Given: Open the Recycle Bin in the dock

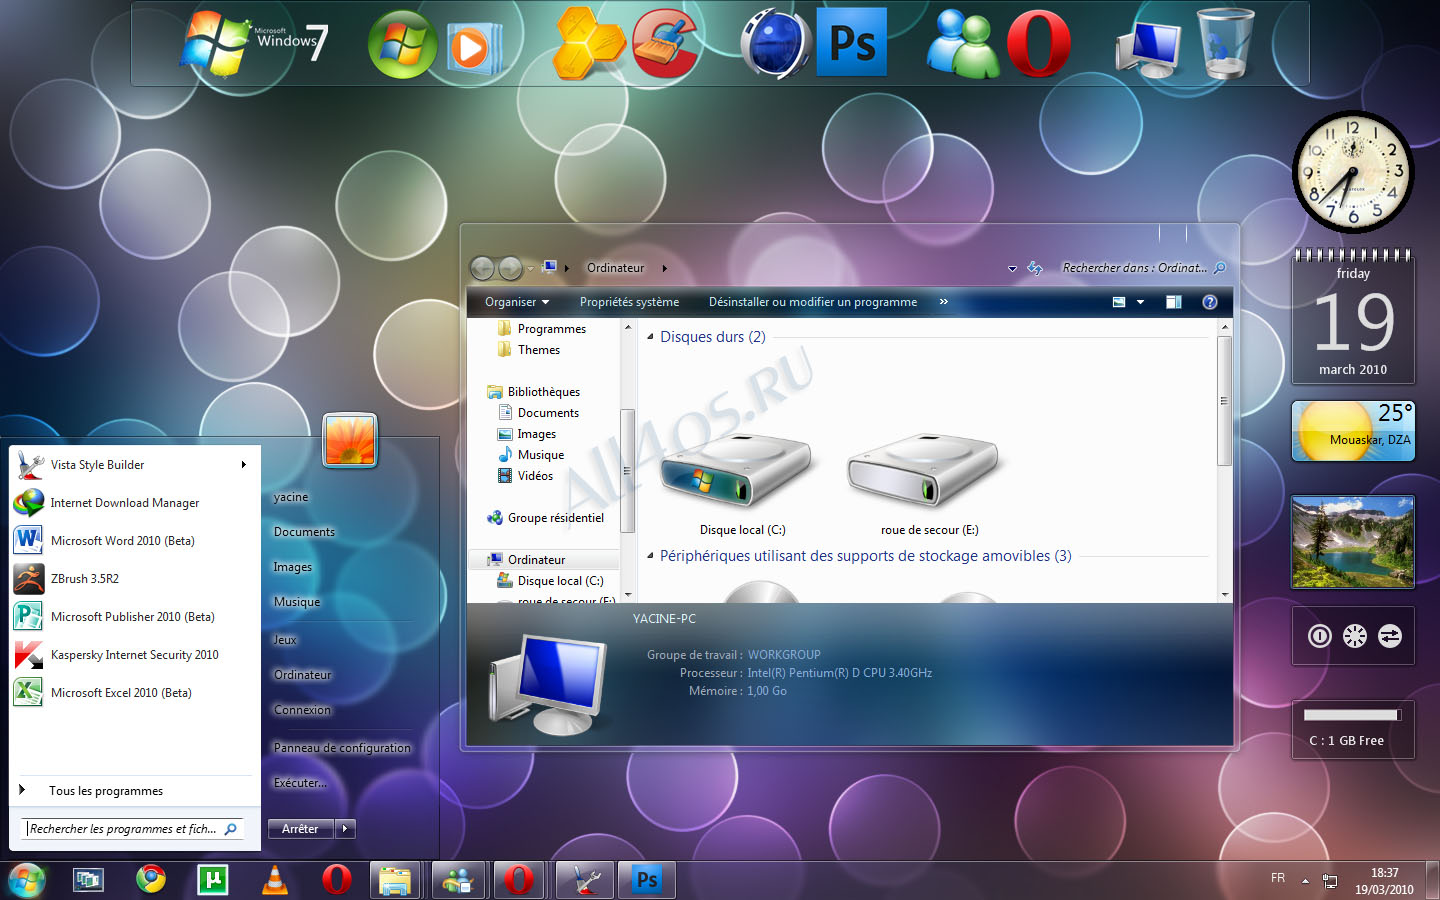Looking at the screenshot, I should pyautogui.click(x=1226, y=44).
